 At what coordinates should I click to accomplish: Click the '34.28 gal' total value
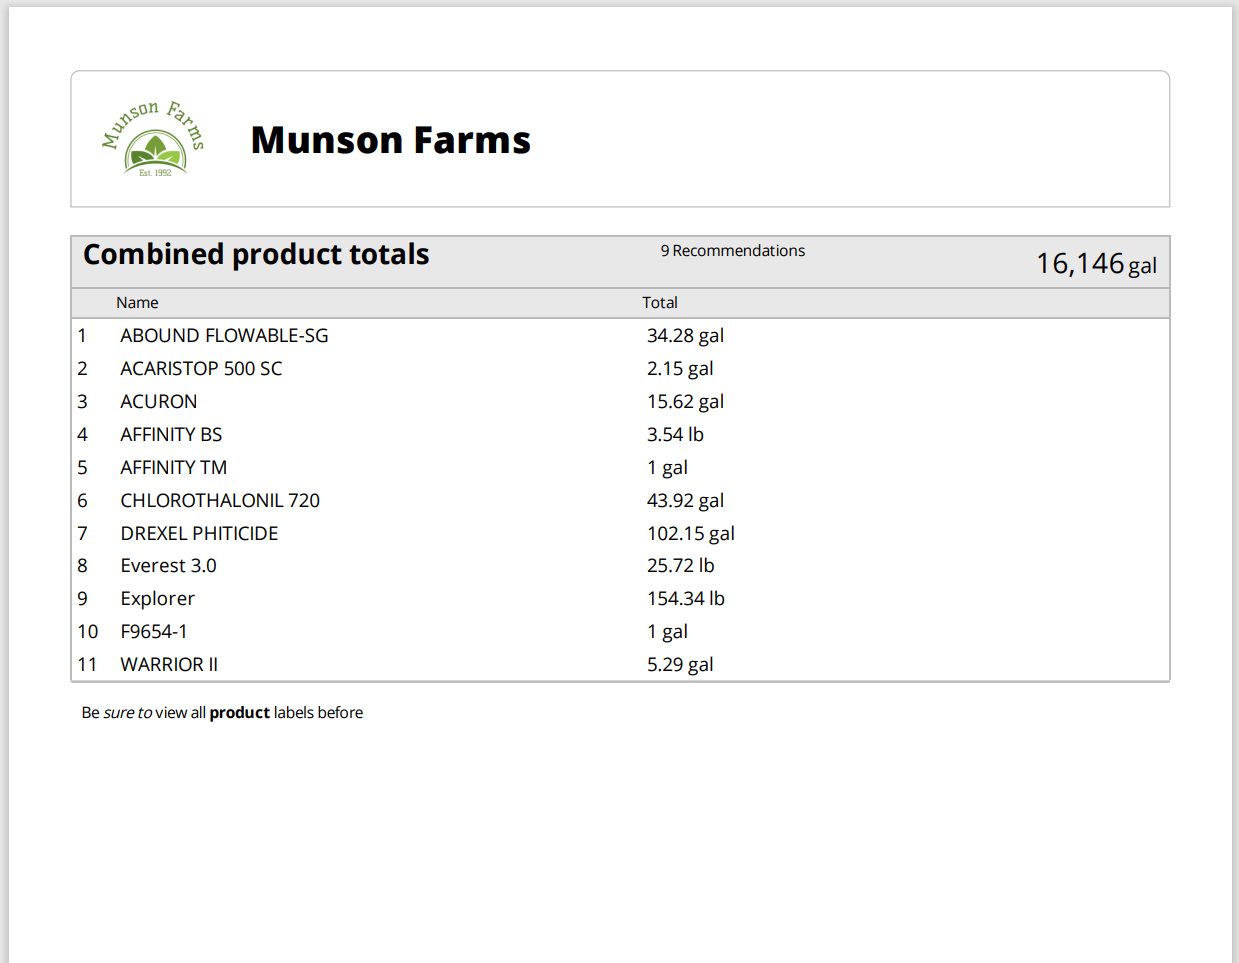[685, 336]
